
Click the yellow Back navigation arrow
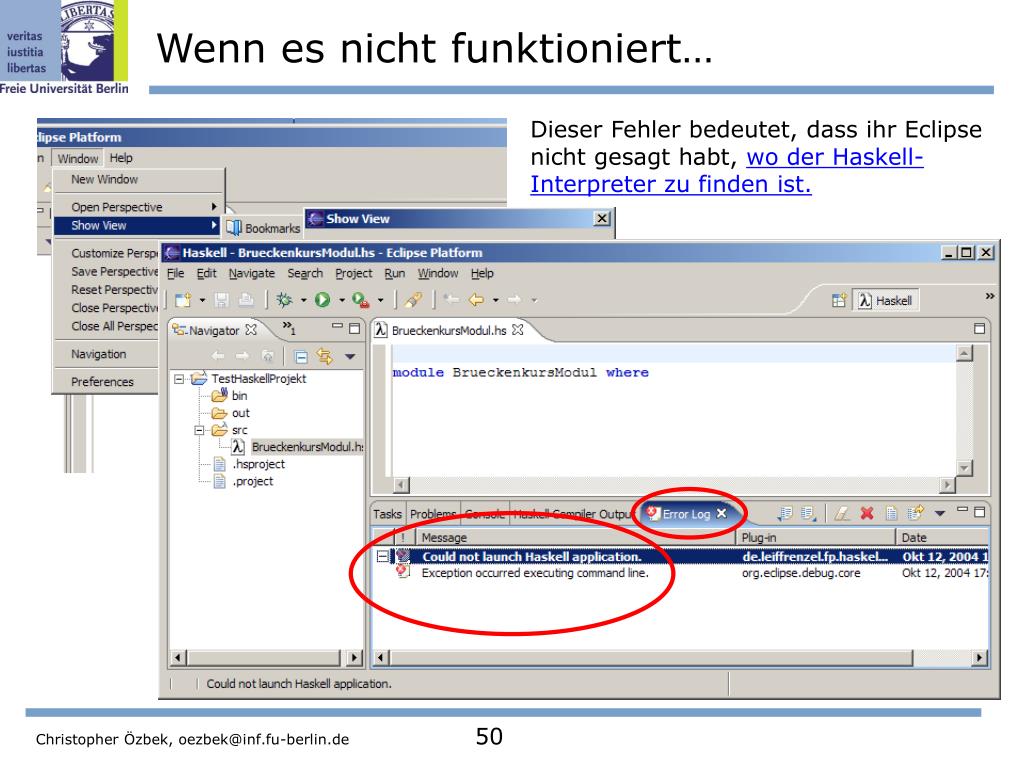[x=477, y=300]
